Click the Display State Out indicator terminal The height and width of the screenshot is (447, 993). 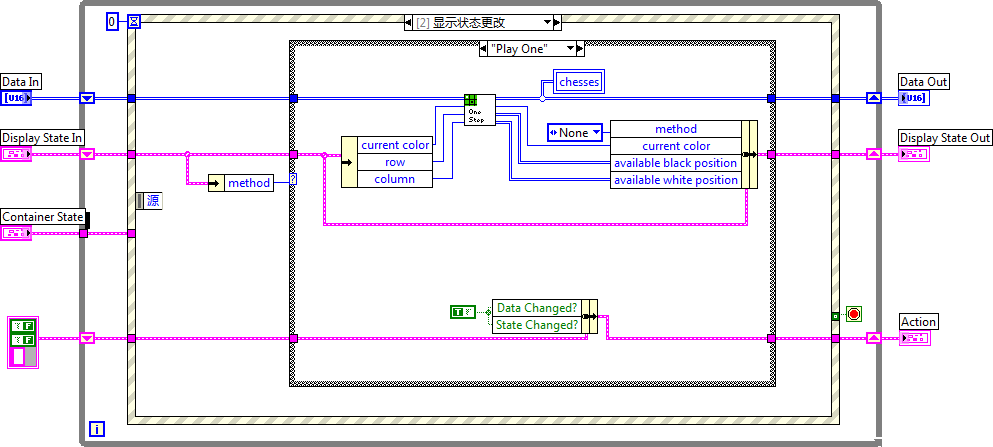coord(915,154)
